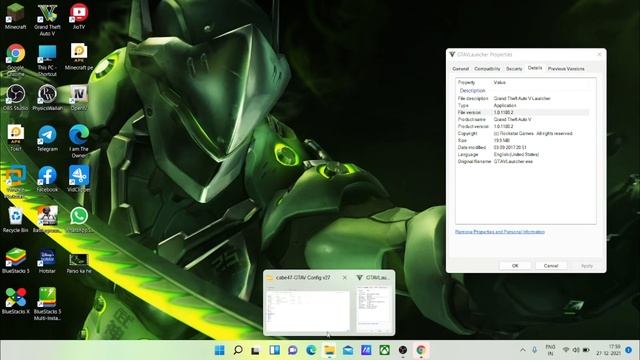Click OK in GTAVLauncher Properties
Screen dimensions: 640x360
[515, 266]
